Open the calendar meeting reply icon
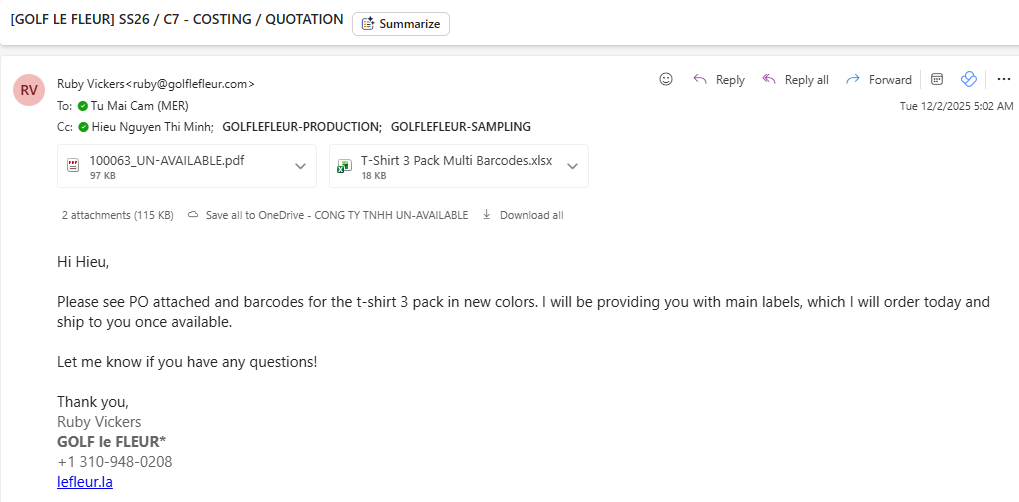The height and width of the screenshot is (502, 1019). pos(937,79)
